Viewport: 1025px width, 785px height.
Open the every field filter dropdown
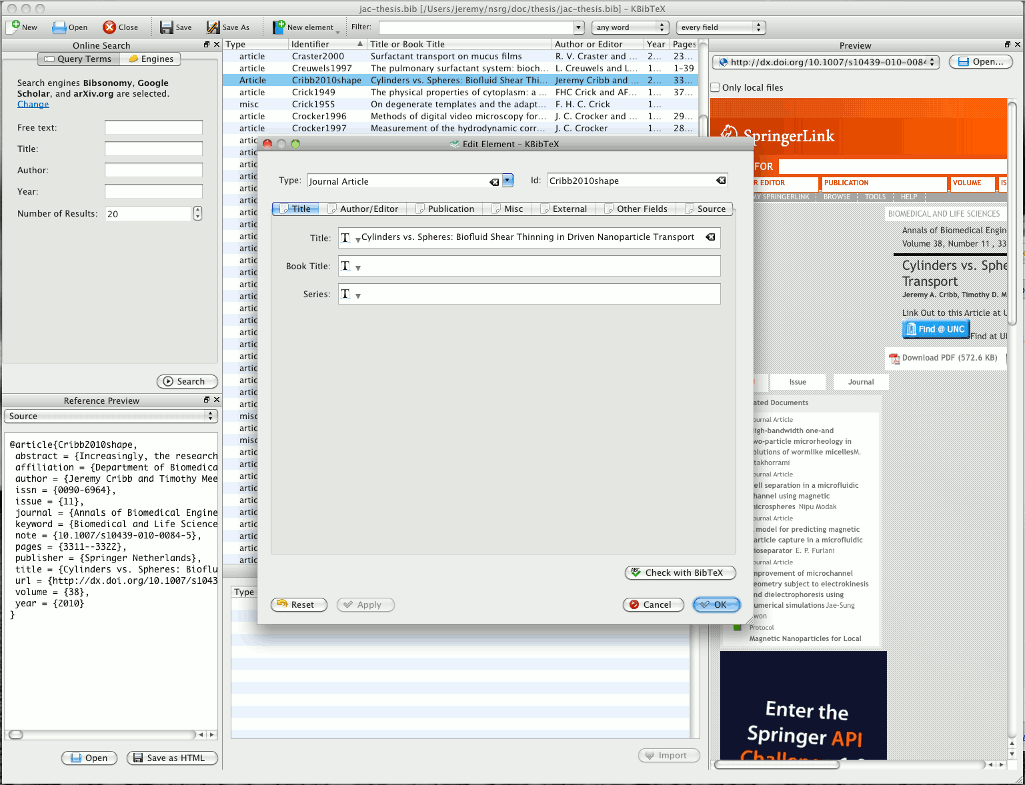click(x=720, y=27)
